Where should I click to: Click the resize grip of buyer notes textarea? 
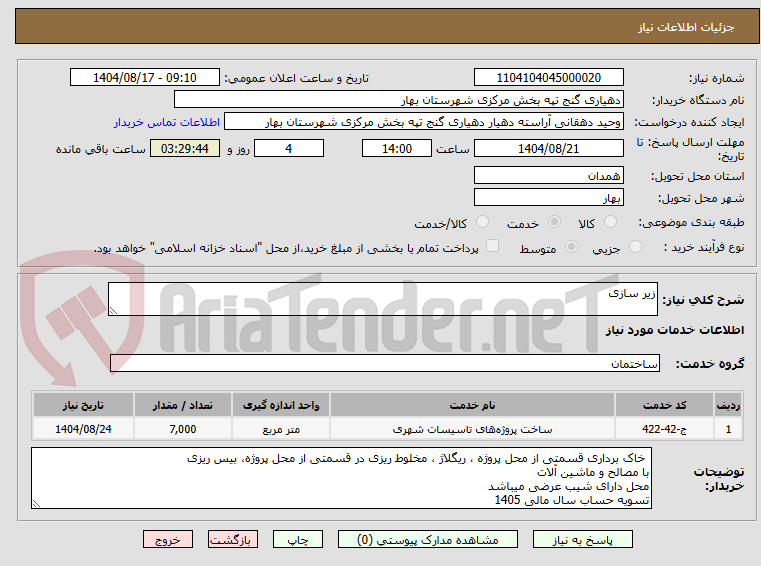[x=36, y=504]
